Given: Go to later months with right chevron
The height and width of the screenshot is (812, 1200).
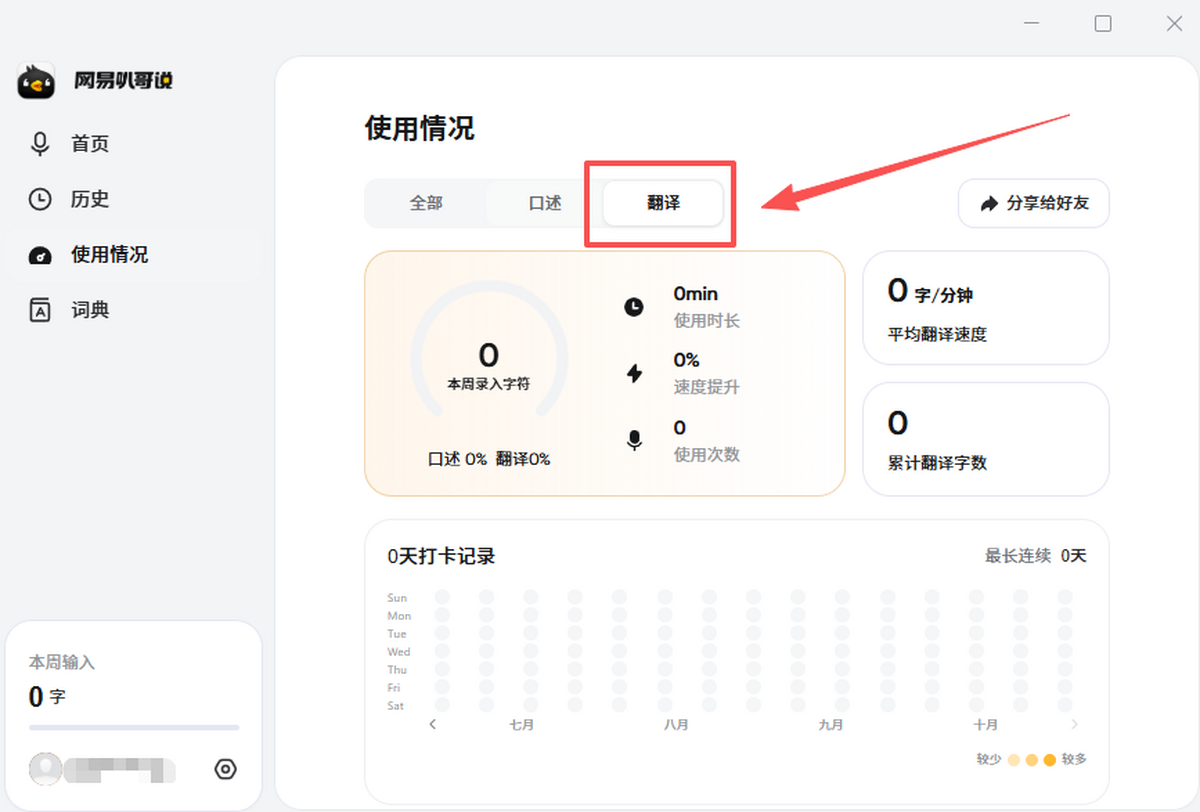Looking at the screenshot, I should click(1075, 724).
